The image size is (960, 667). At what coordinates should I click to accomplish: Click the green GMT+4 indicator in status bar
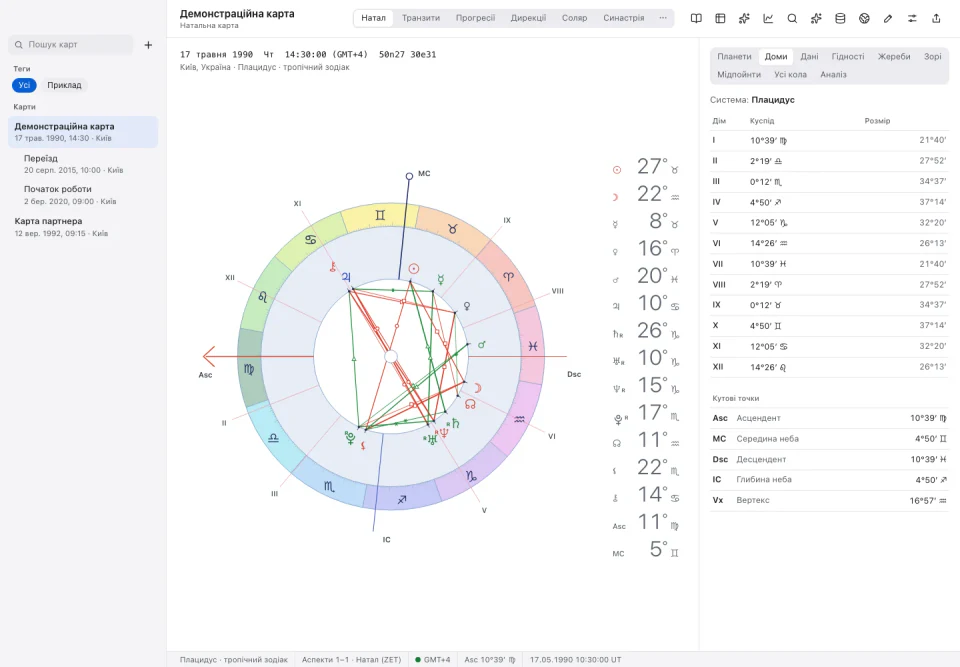(x=432, y=660)
